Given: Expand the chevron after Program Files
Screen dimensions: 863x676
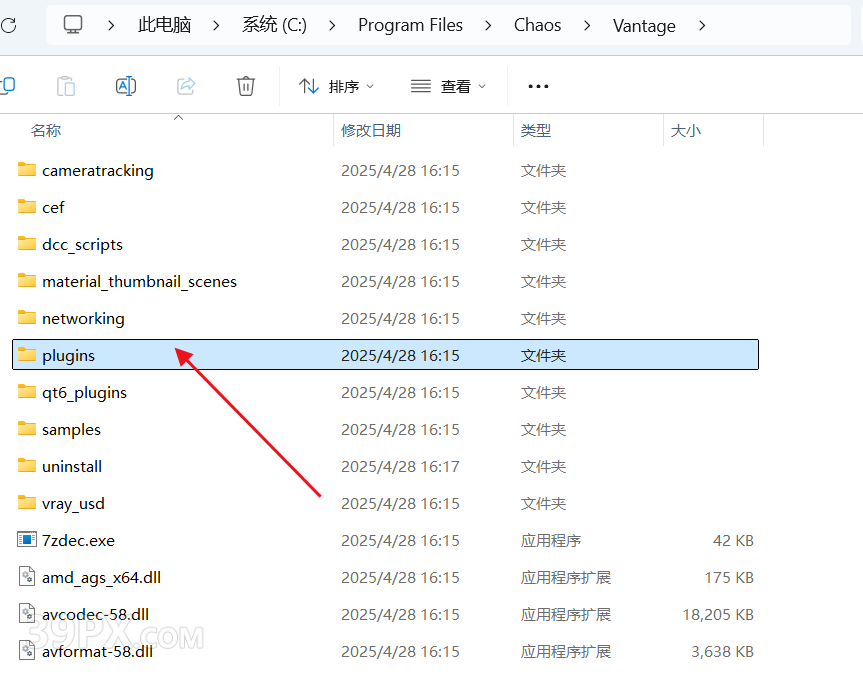Looking at the screenshot, I should click(488, 25).
